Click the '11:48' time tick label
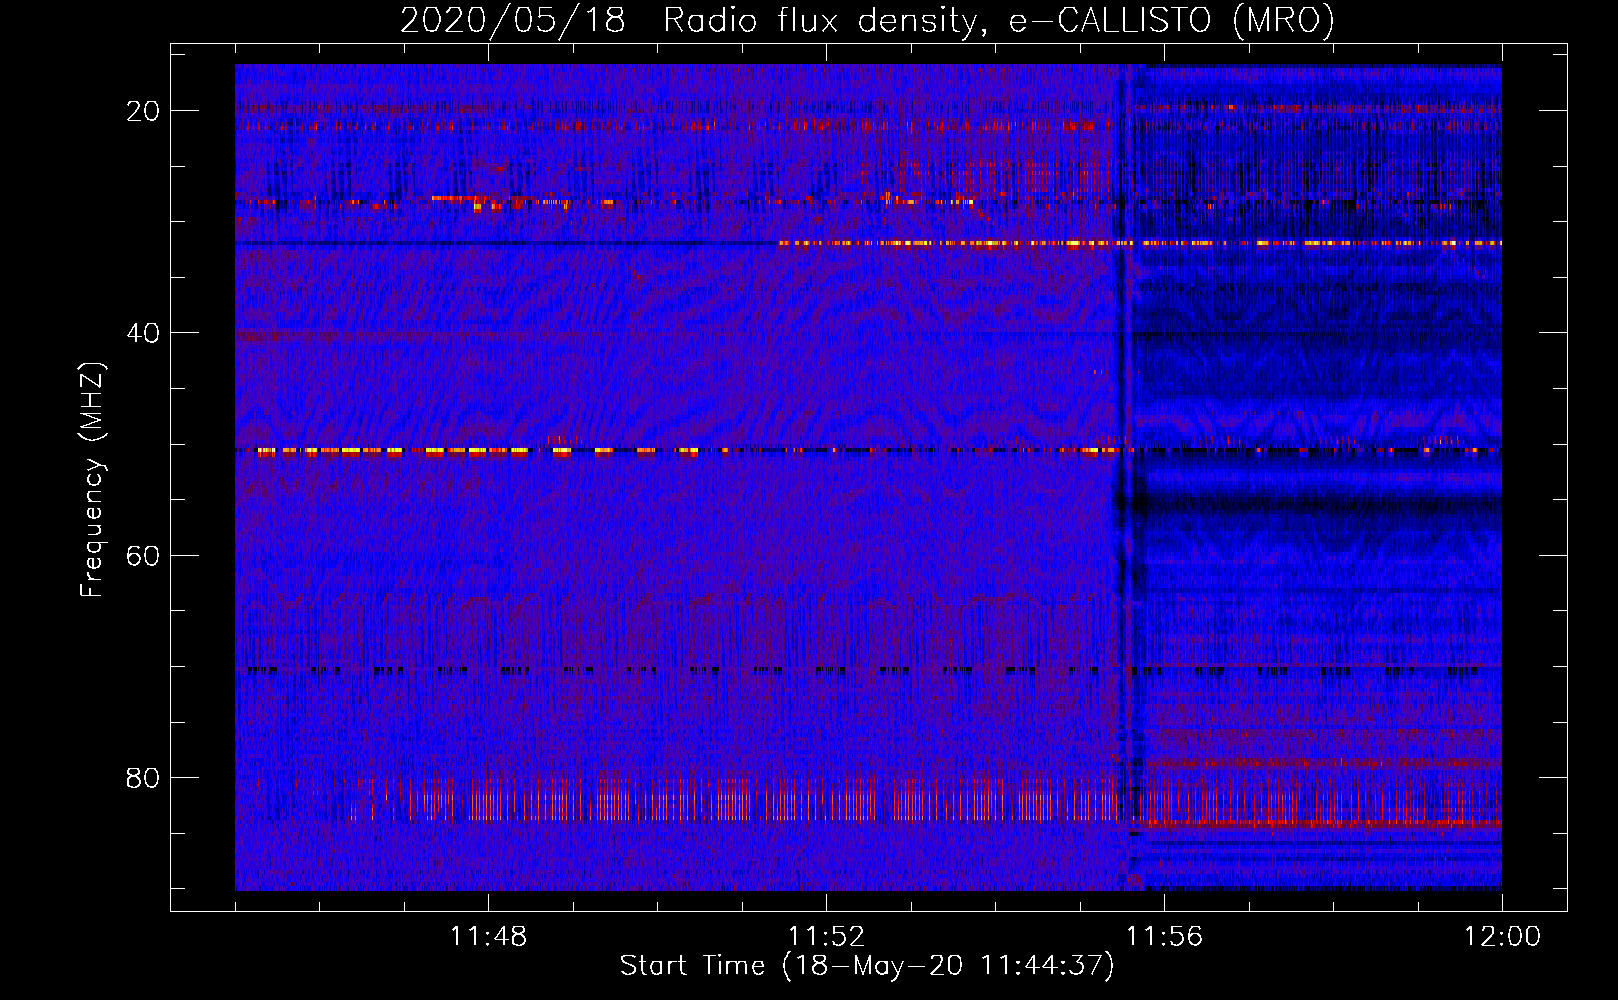Image resolution: width=1618 pixels, height=1000 pixels. point(488,937)
